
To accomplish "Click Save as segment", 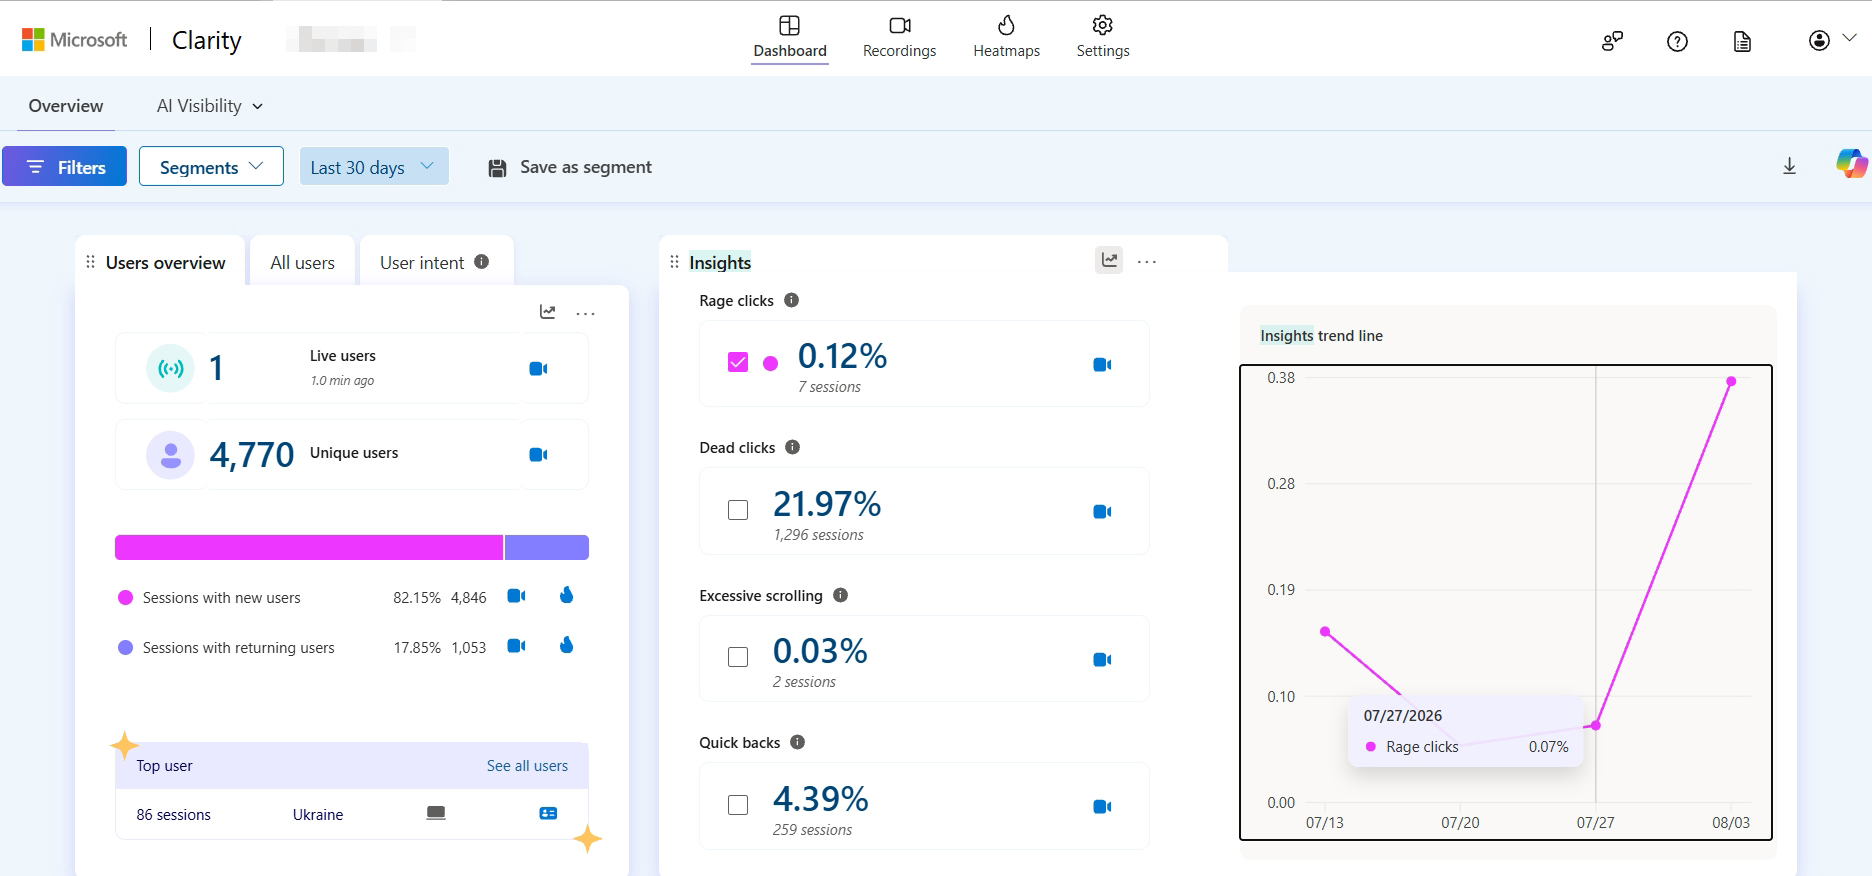I will (570, 167).
